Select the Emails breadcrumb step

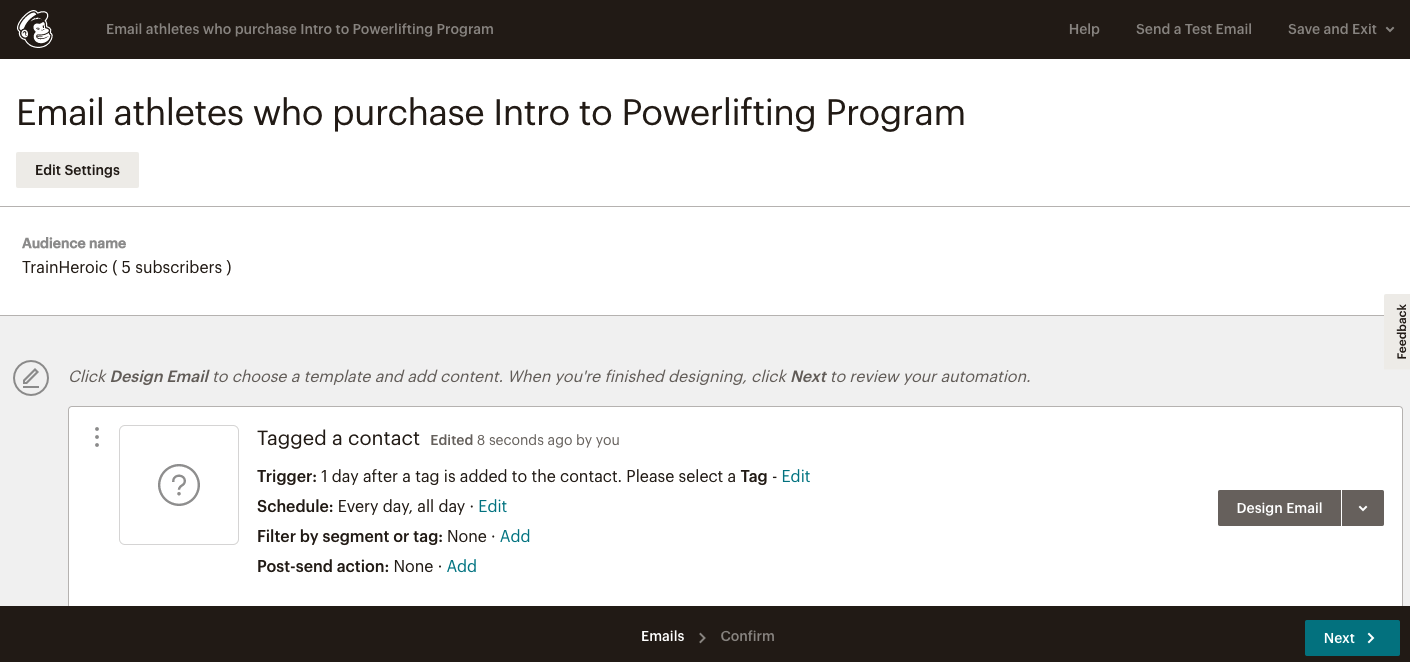pos(663,636)
